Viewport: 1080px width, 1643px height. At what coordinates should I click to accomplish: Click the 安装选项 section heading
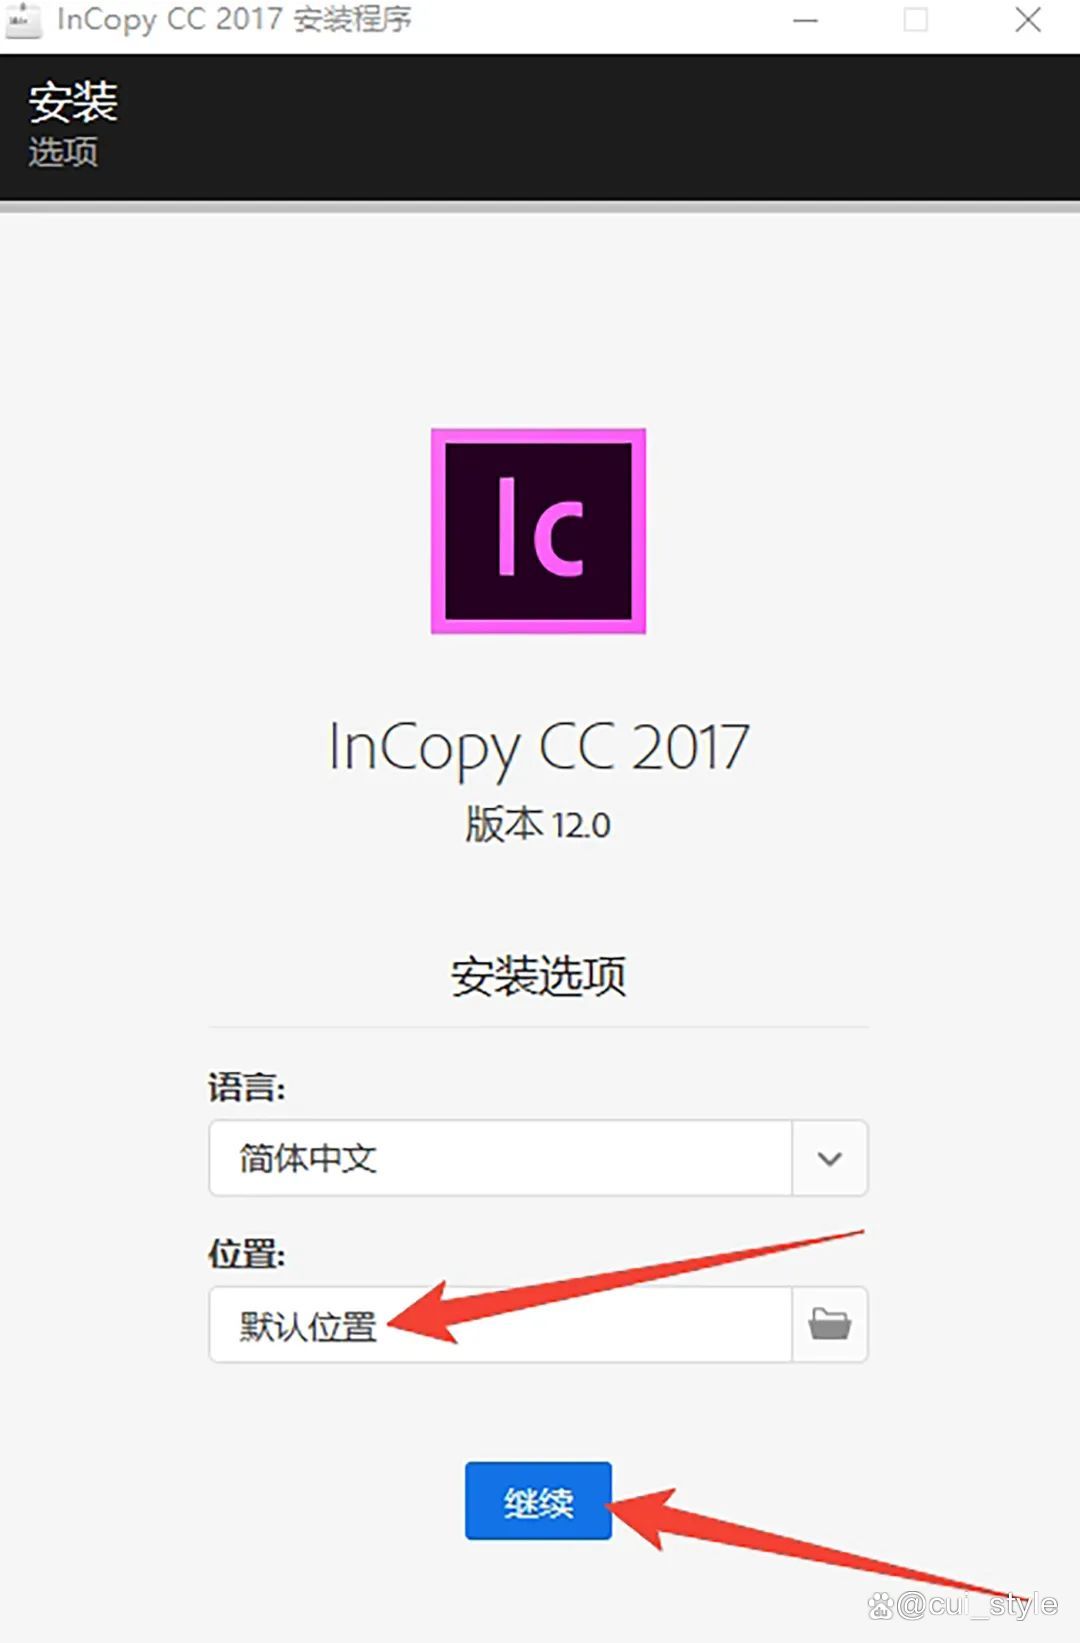tap(538, 976)
